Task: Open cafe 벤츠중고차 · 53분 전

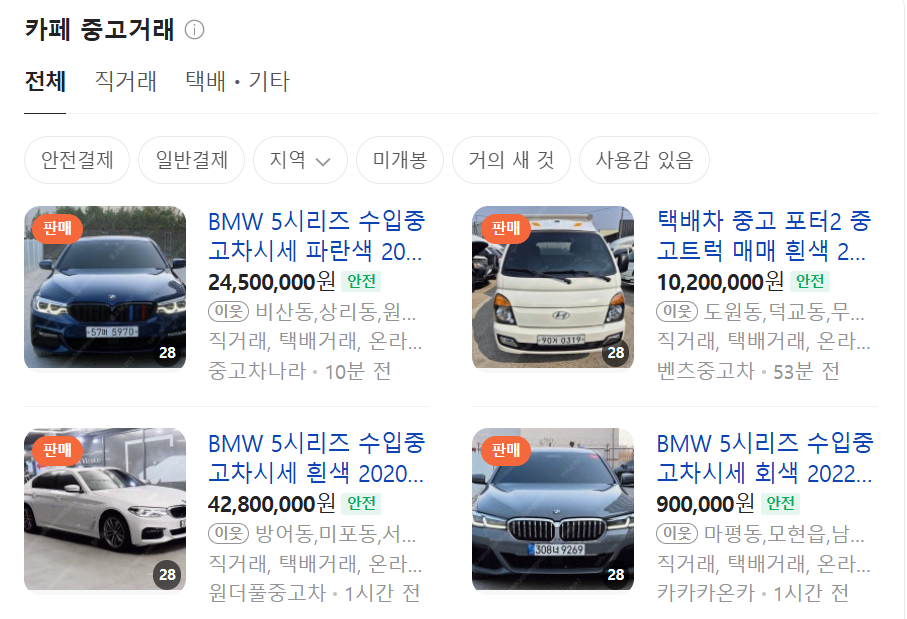Action: pyautogui.click(x=748, y=371)
